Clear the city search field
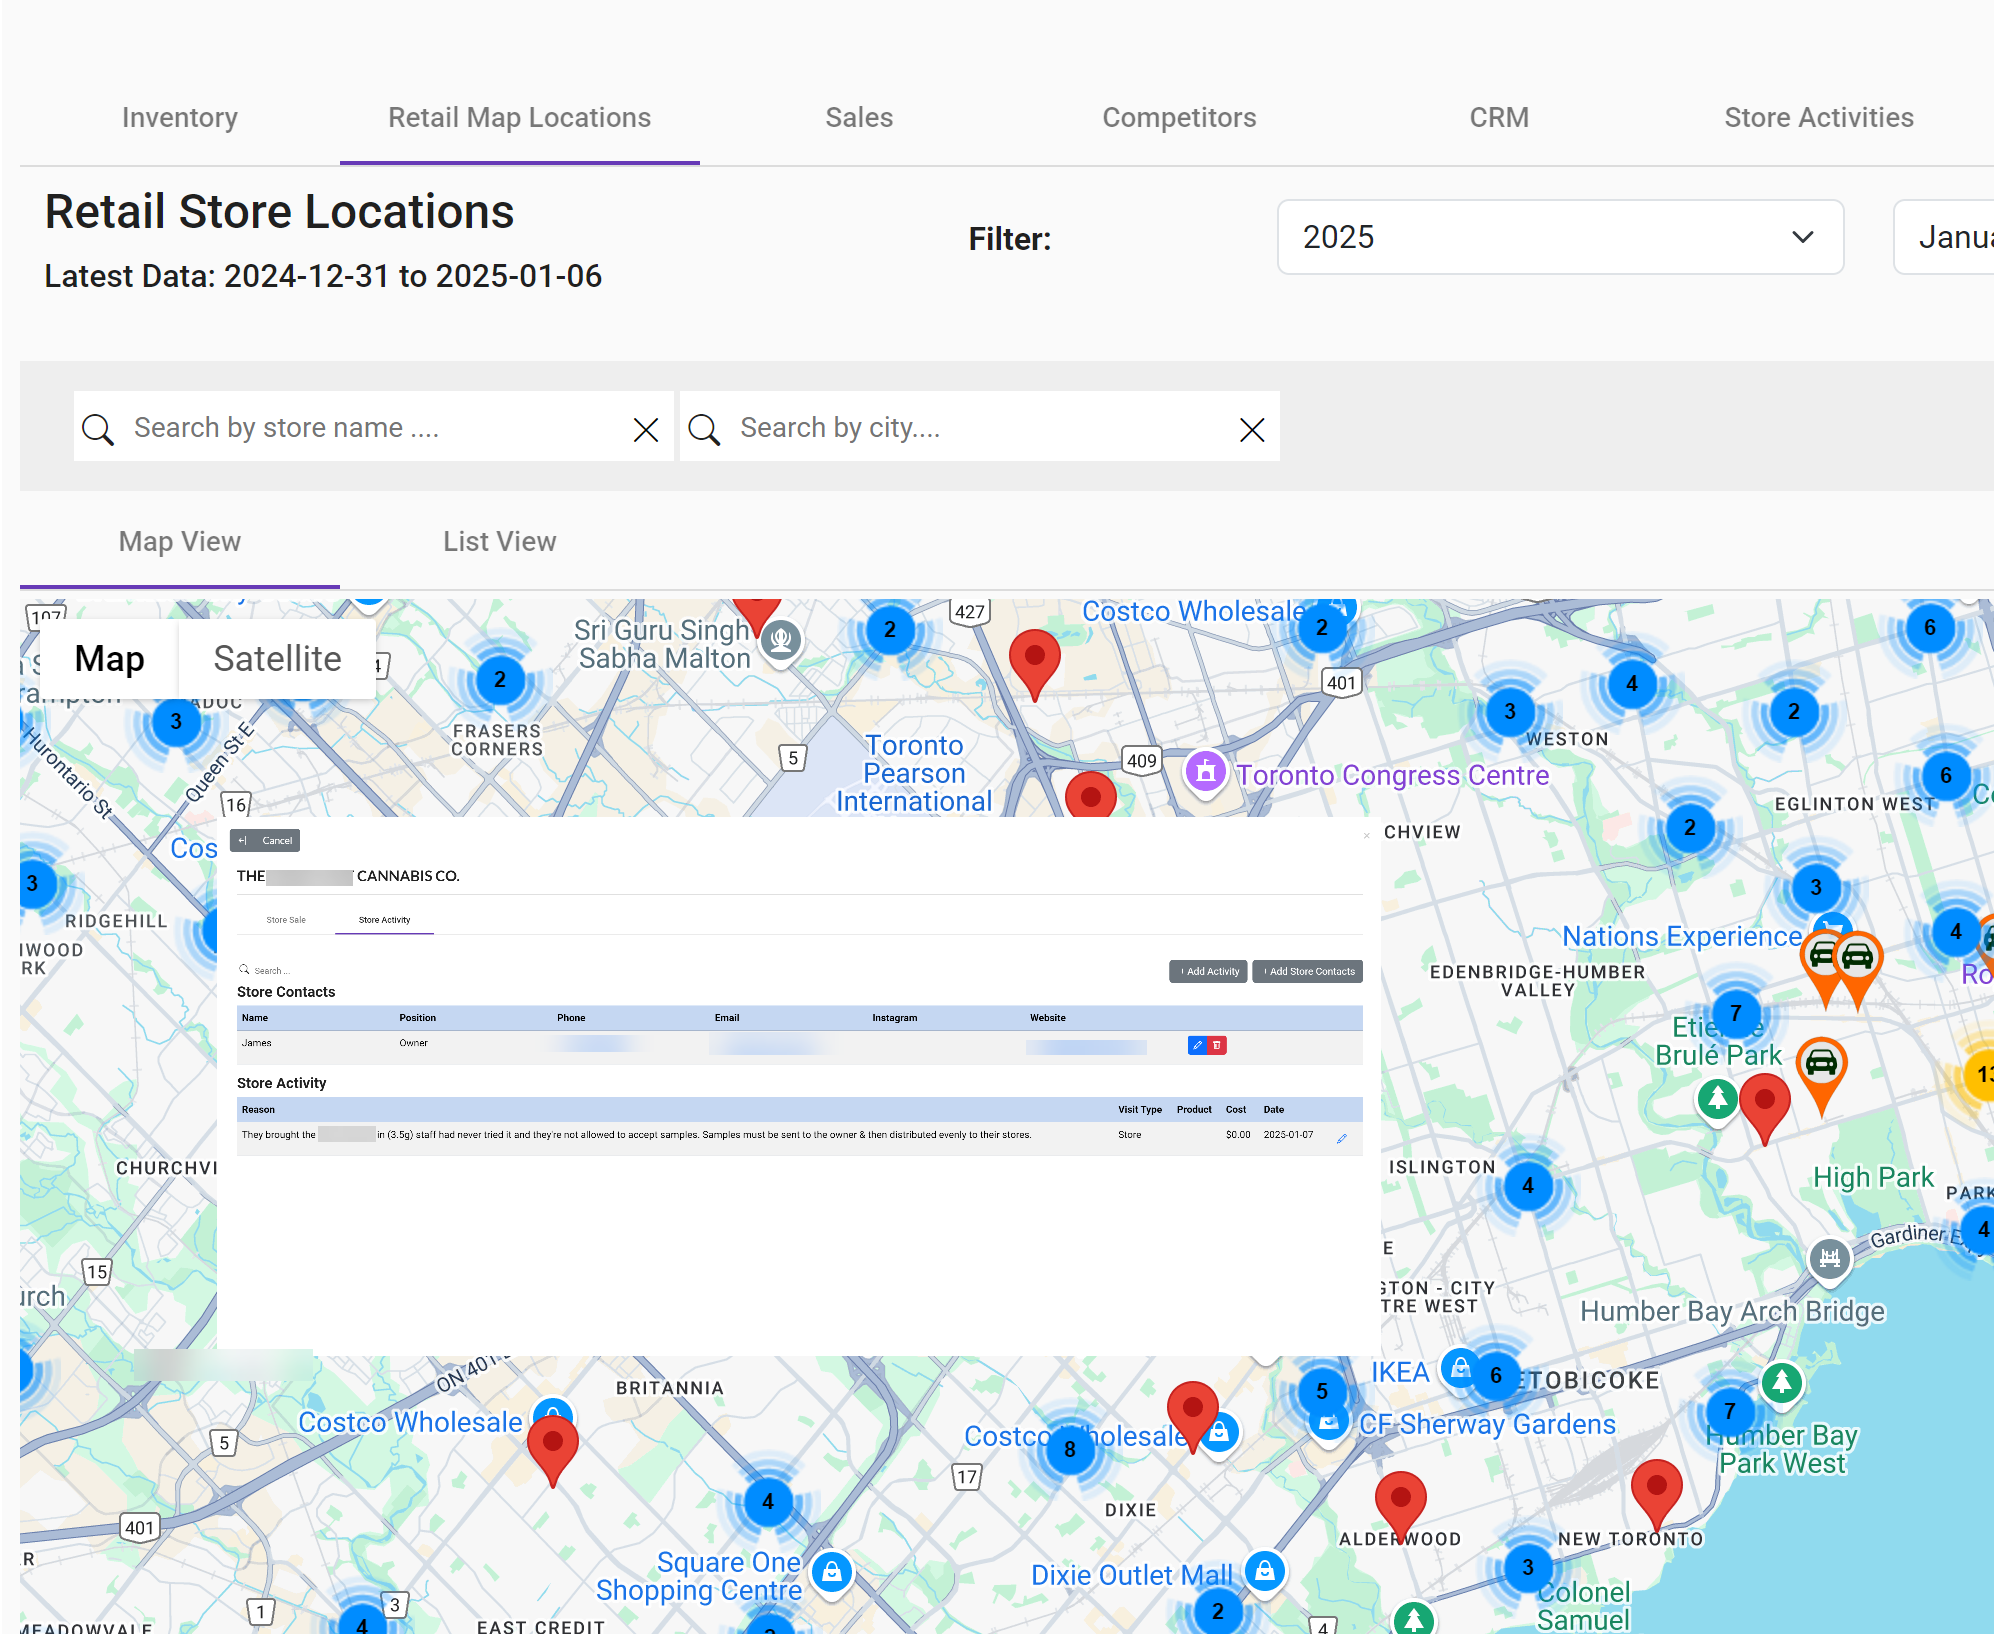Screen dimensions: 1997x1634 (x=1252, y=430)
